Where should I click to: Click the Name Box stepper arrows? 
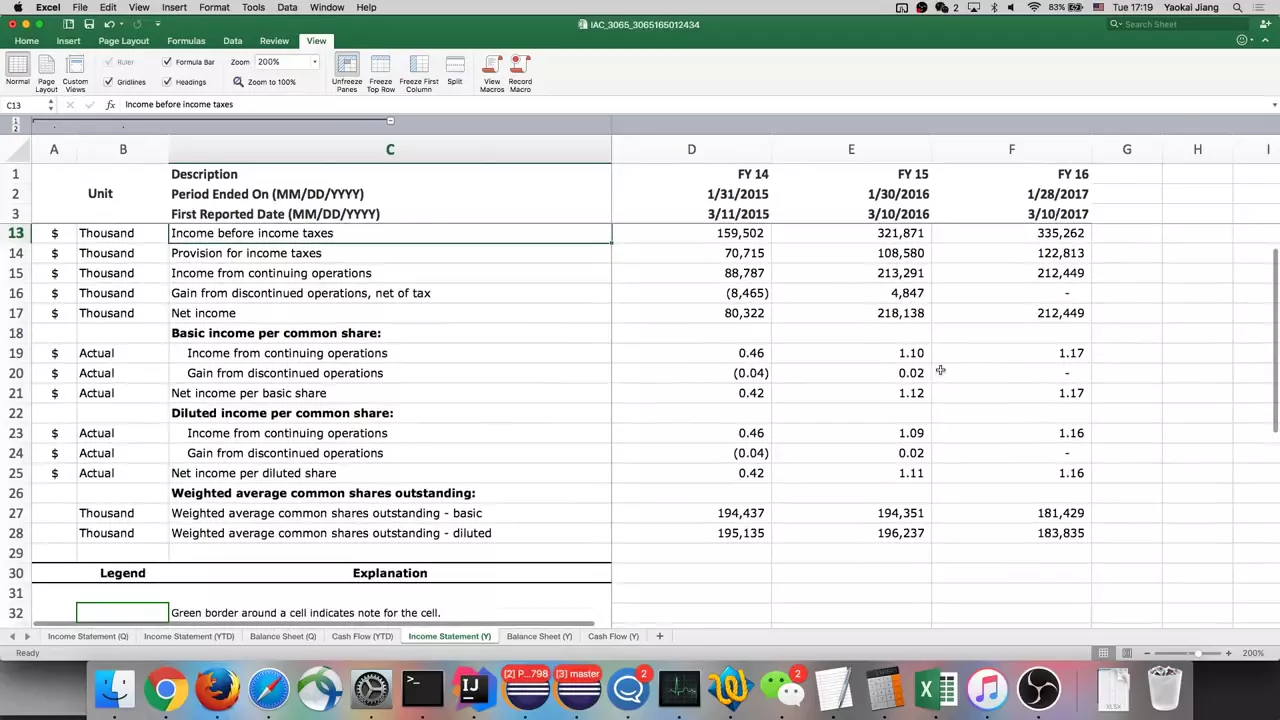point(50,104)
